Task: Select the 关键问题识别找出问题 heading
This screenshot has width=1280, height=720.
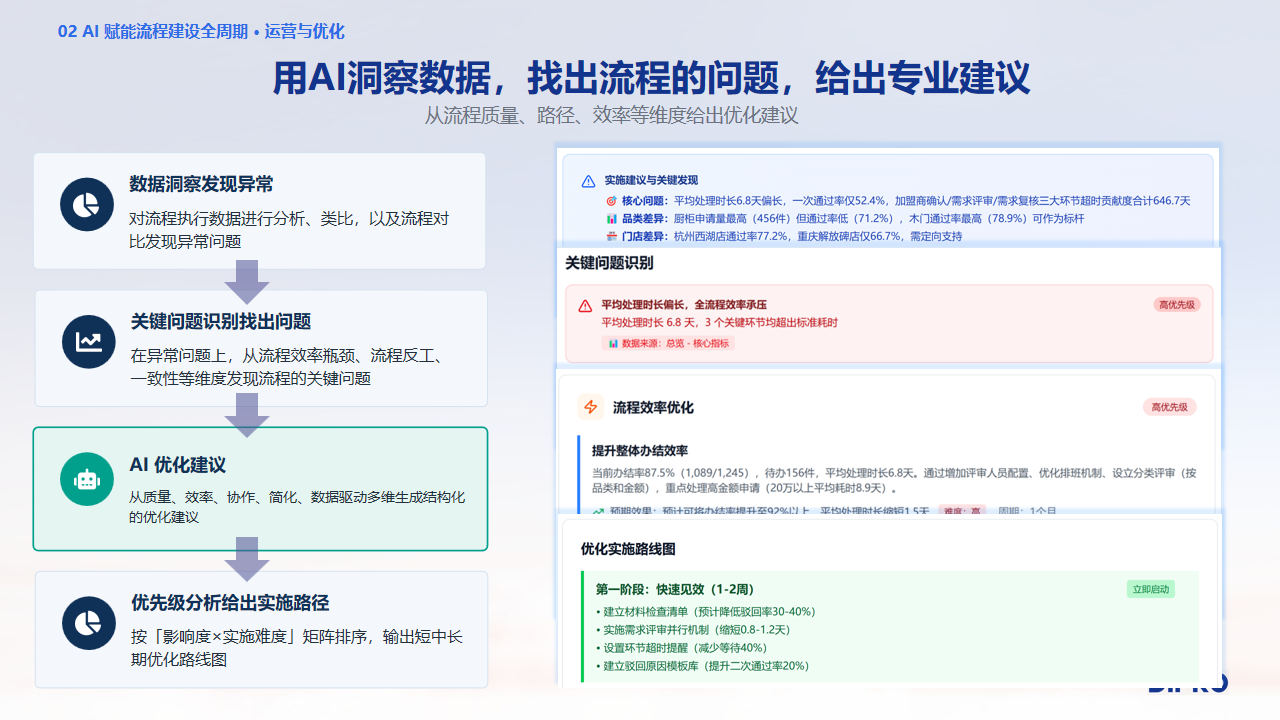Action: [221, 321]
